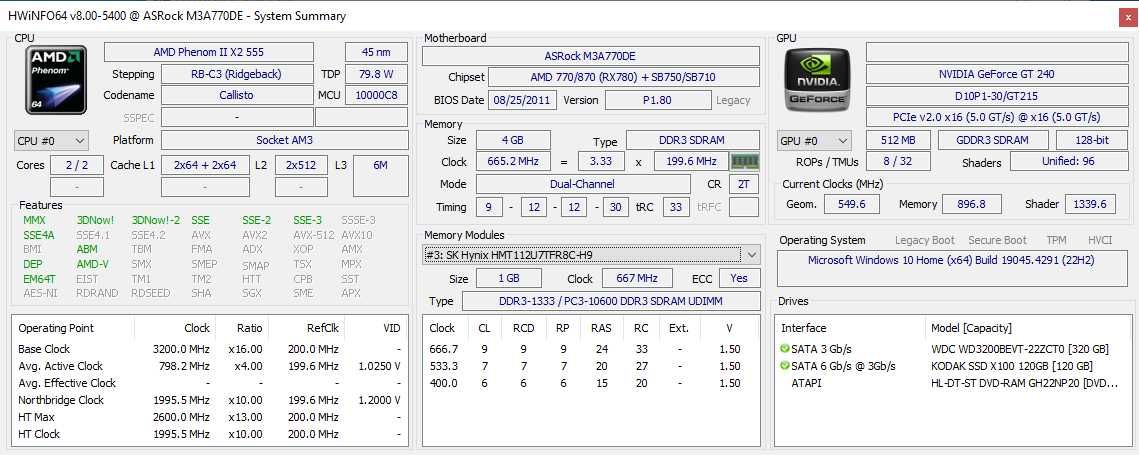
Task: Click the 45 nm process field
Action: click(376, 52)
